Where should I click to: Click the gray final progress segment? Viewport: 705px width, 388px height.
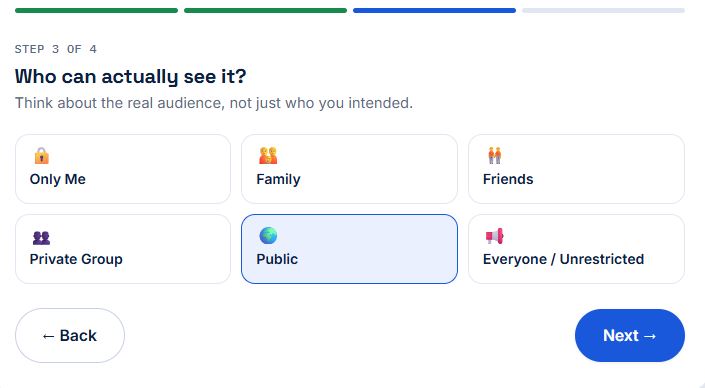(603, 10)
